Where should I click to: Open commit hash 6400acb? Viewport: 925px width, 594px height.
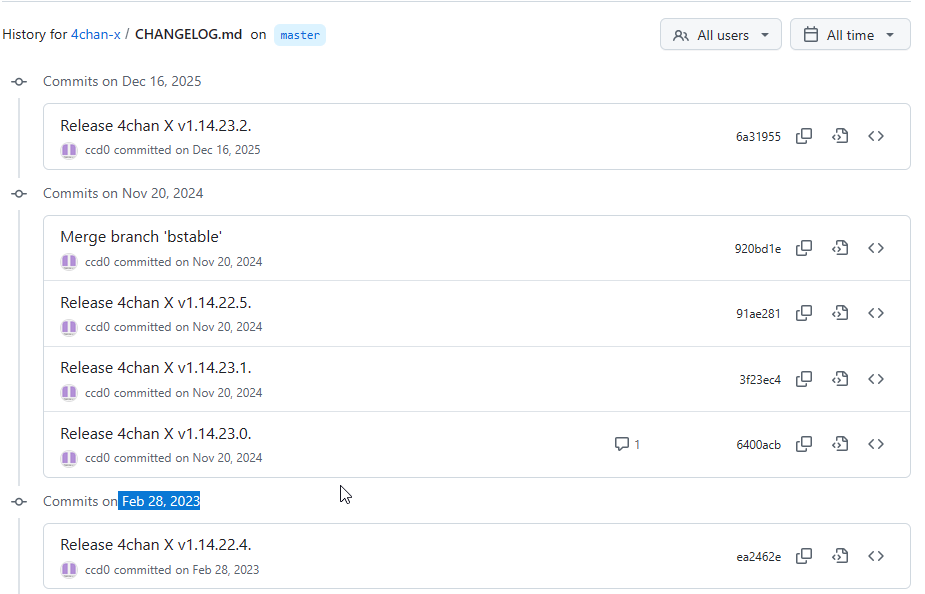[x=759, y=445]
